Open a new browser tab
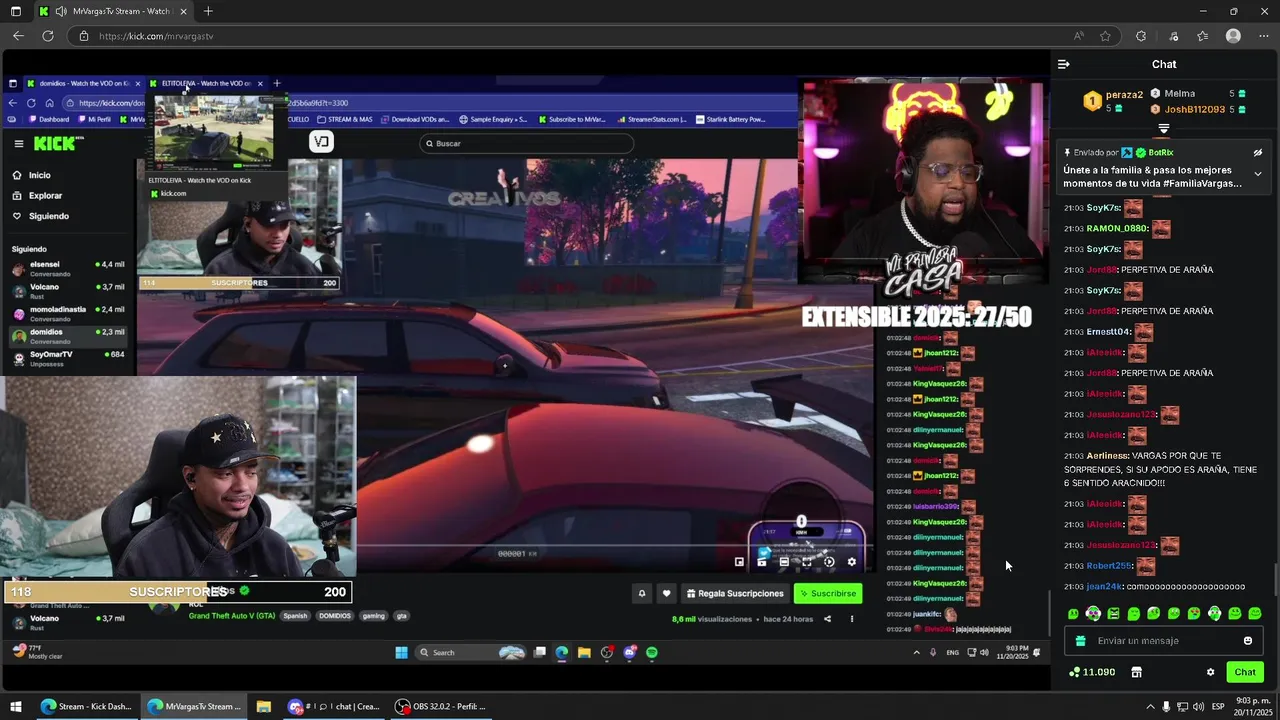Viewport: 1280px width, 720px height. pos(208,11)
